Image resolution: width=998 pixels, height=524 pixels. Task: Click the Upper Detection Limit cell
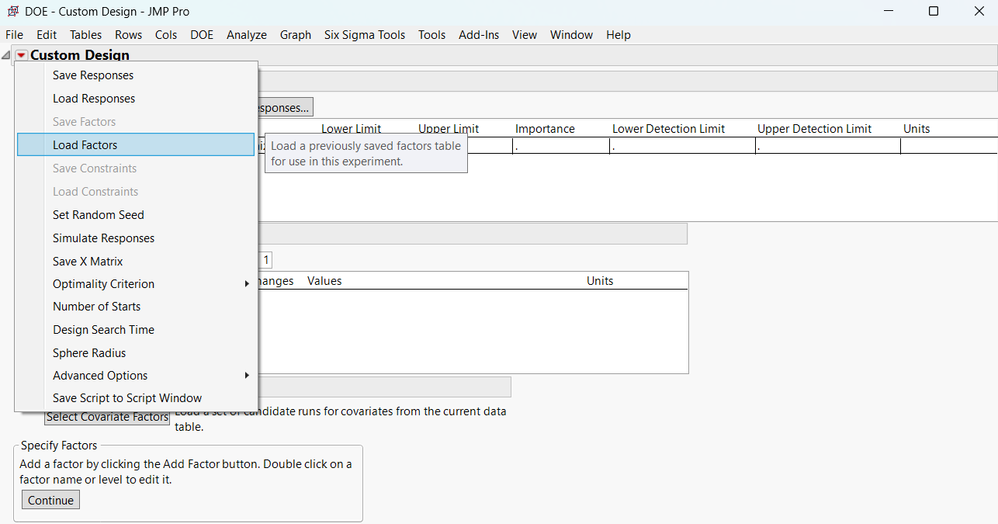click(828, 146)
